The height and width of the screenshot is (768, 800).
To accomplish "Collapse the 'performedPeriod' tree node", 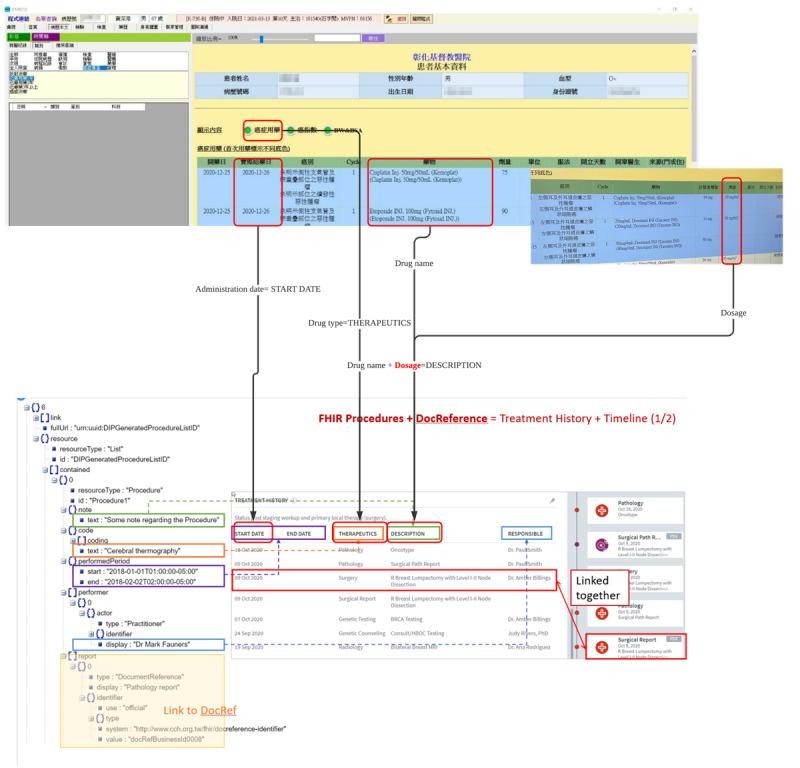I will (61, 561).
